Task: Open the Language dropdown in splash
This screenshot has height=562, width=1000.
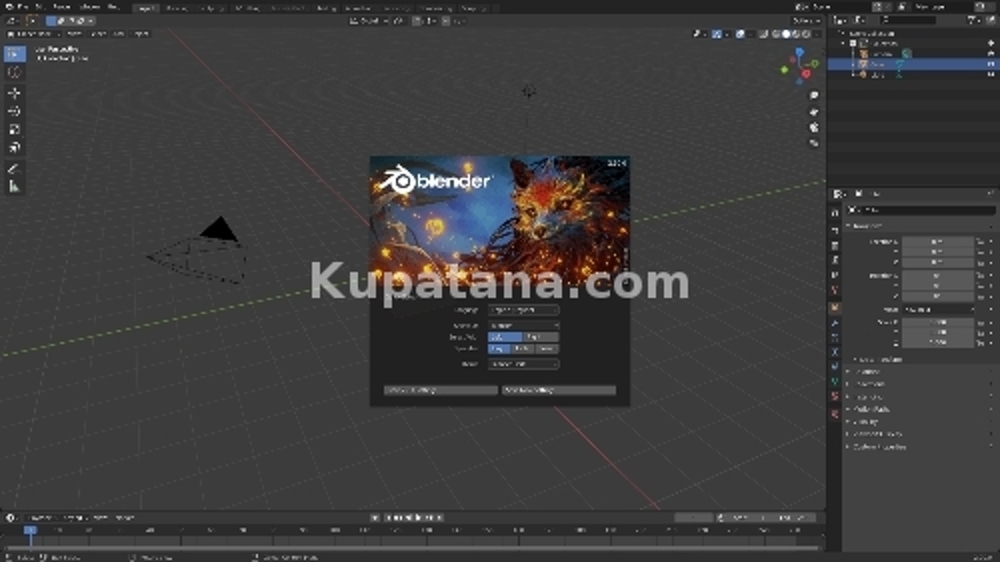Action: pyautogui.click(x=523, y=310)
